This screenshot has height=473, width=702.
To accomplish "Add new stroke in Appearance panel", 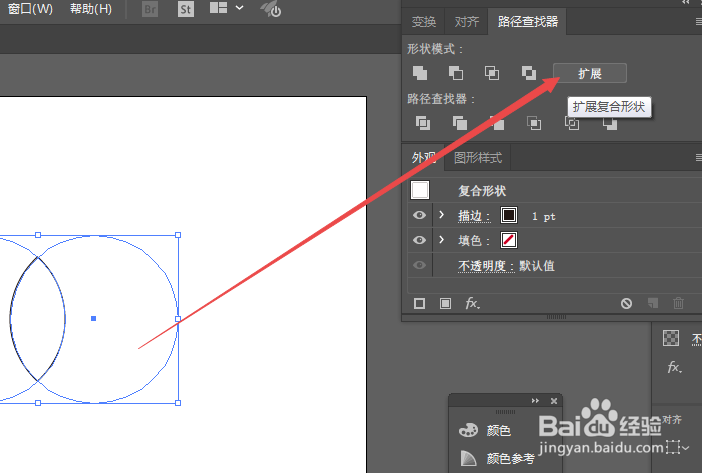I will (419, 303).
